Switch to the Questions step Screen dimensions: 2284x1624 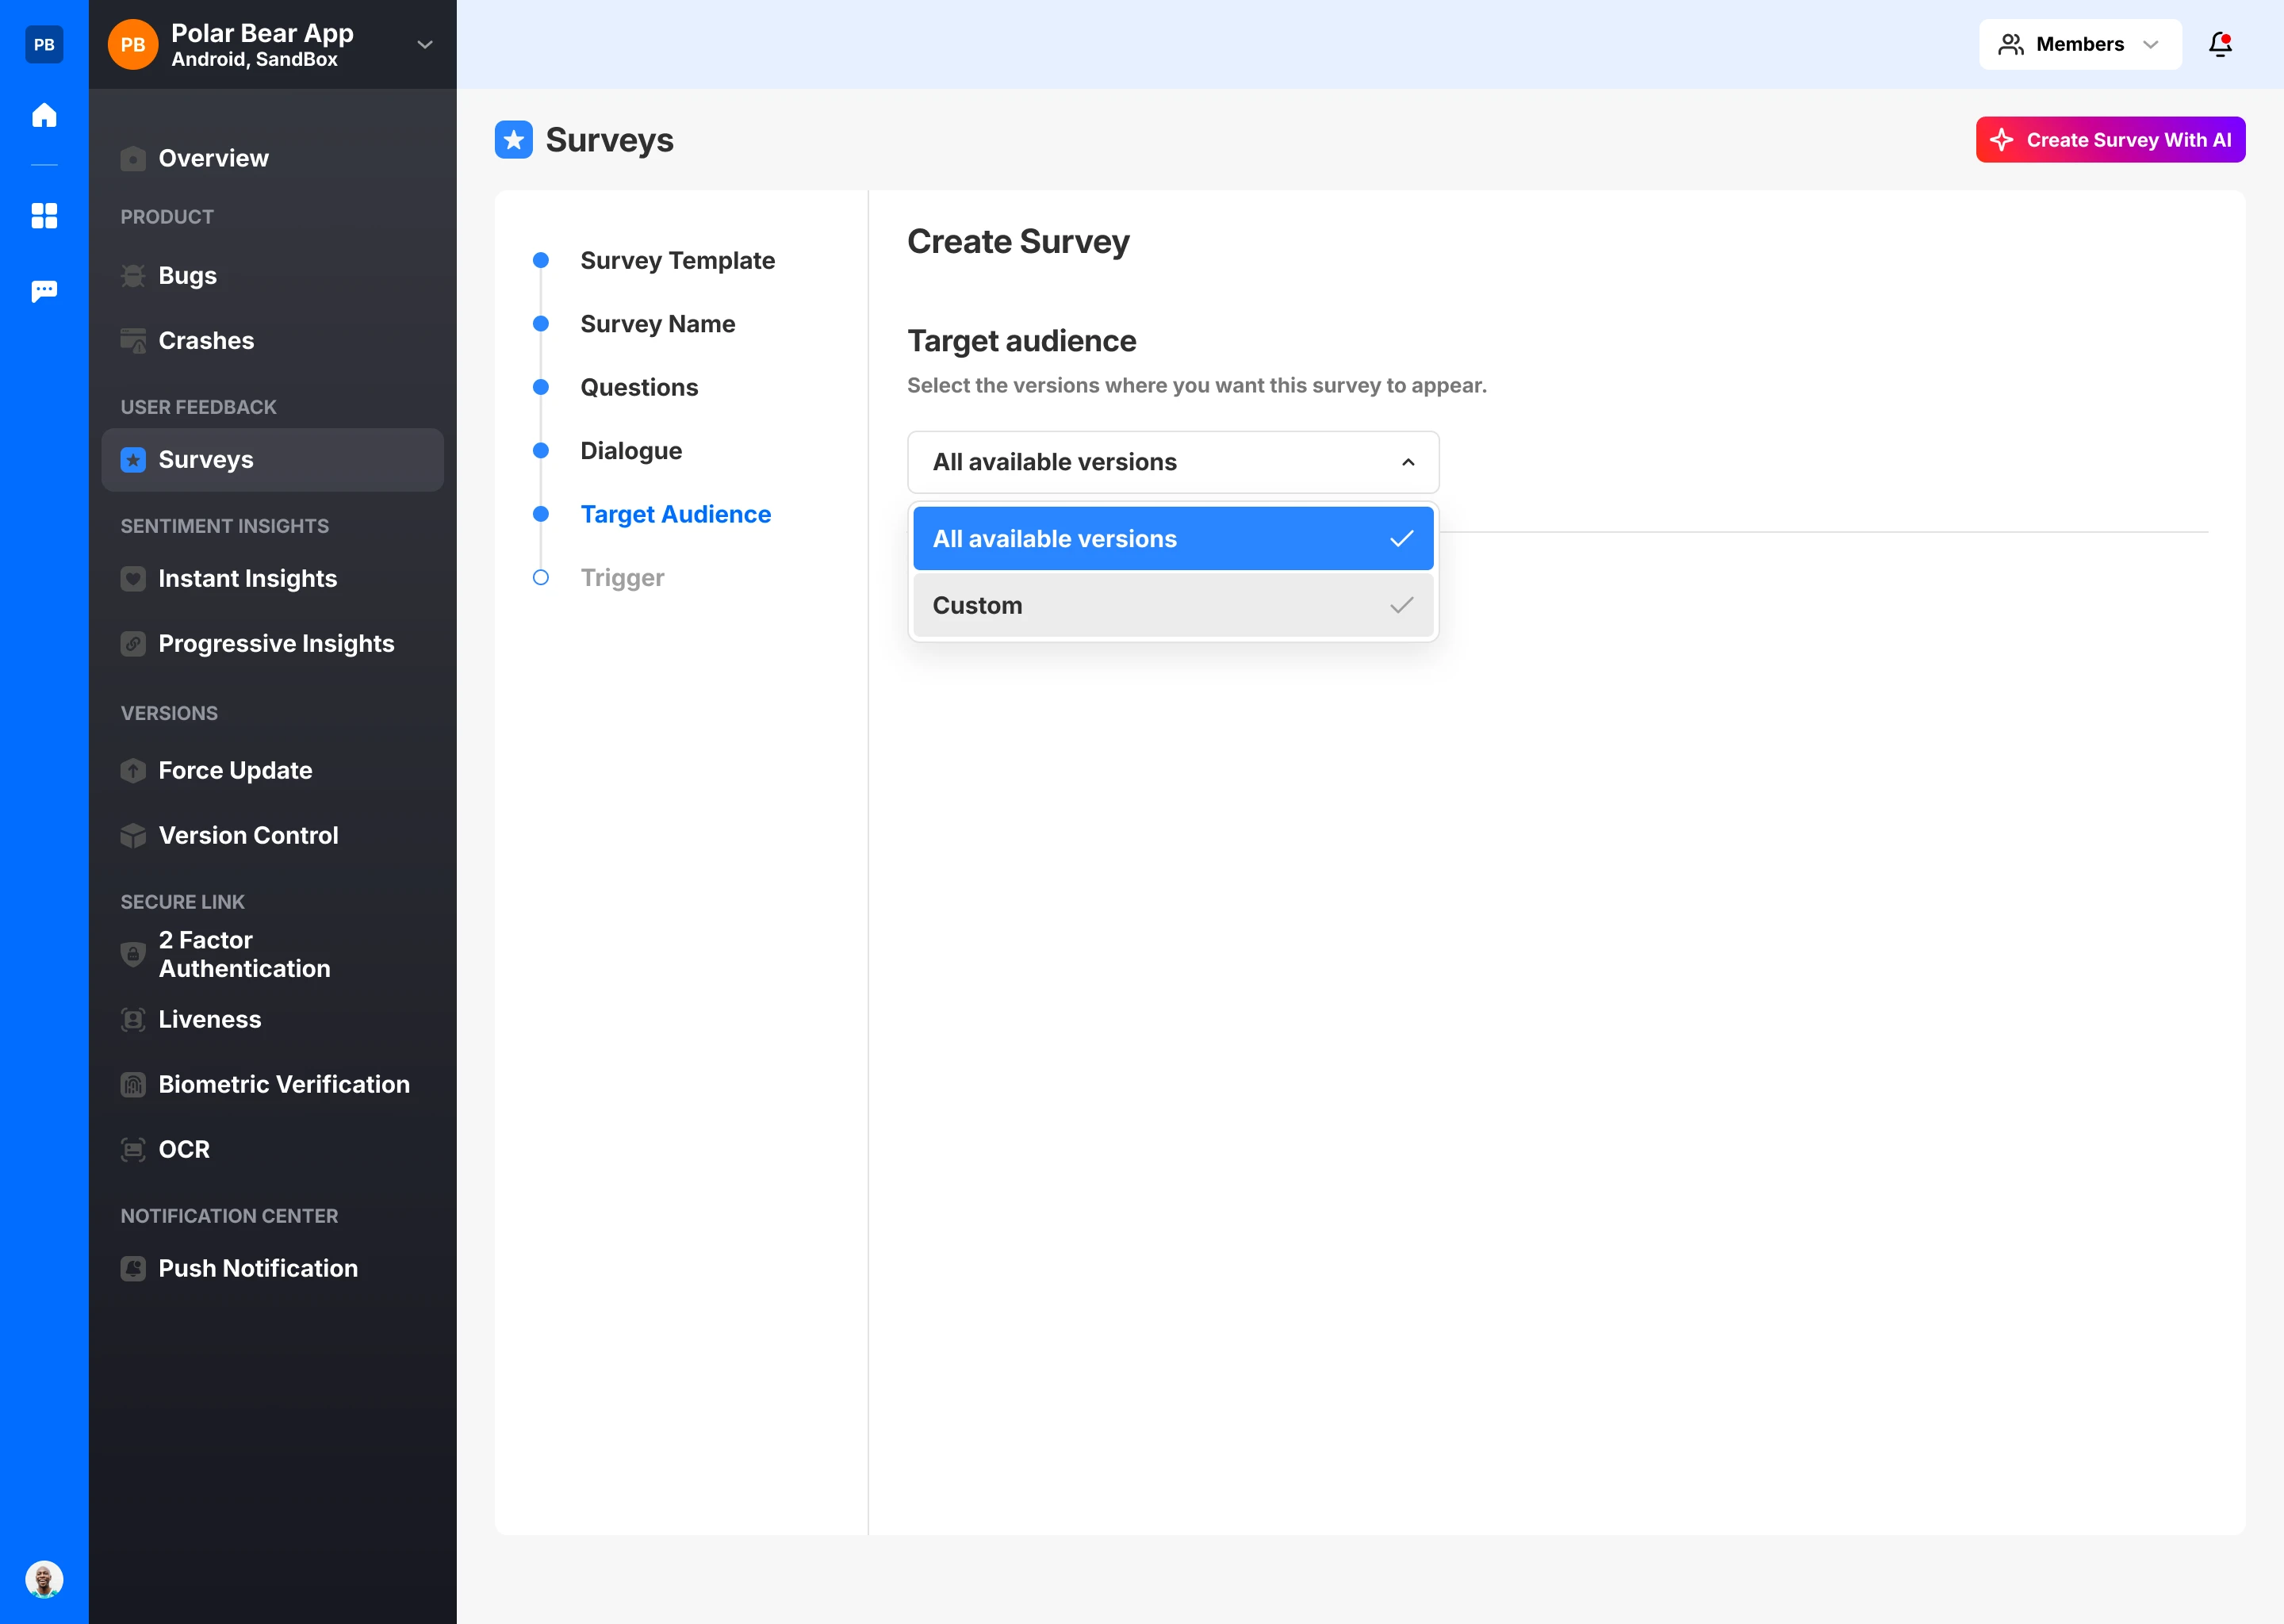[638, 387]
